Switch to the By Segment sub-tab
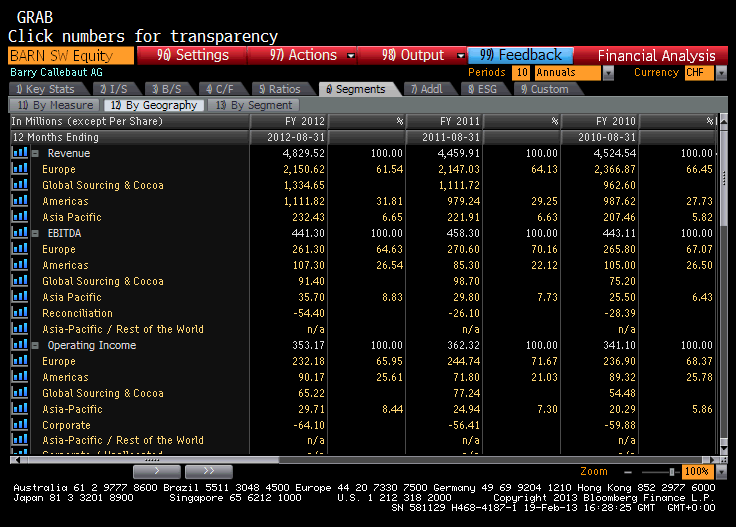This screenshot has height=527, width=736. pyautogui.click(x=254, y=105)
